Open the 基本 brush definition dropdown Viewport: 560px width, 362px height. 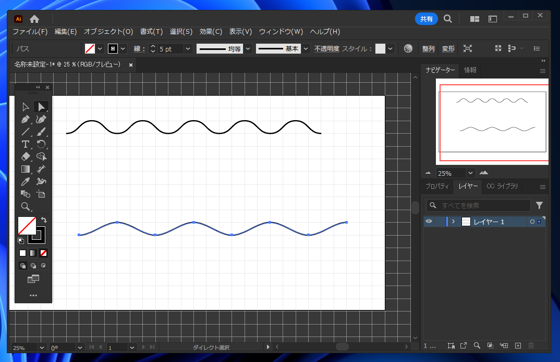pyautogui.click(x=306, y=49)
